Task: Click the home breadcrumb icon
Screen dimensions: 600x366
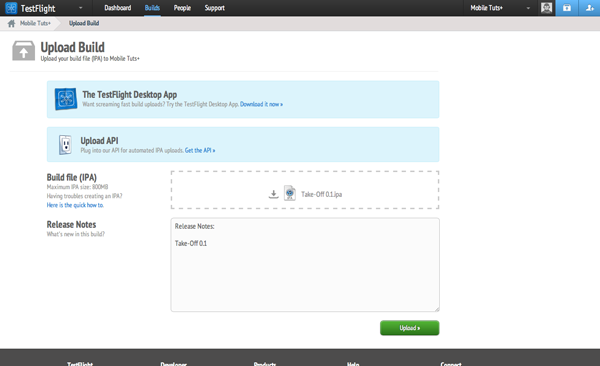Action: (11, 23)
